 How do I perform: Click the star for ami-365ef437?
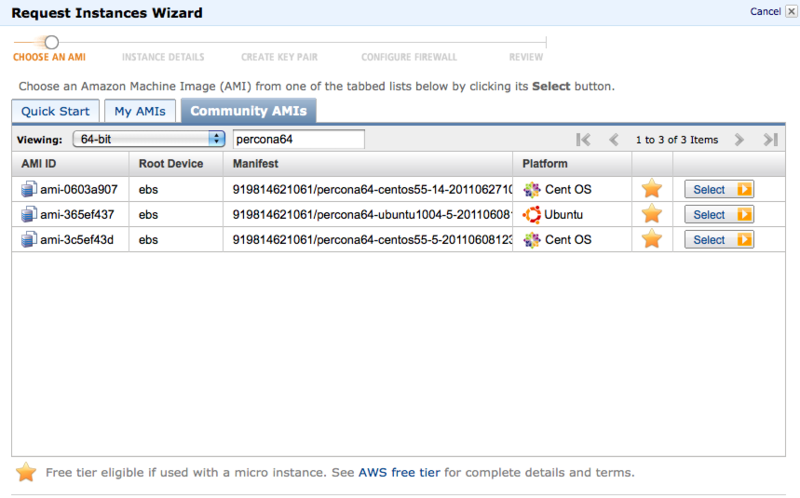pos(652,214)
